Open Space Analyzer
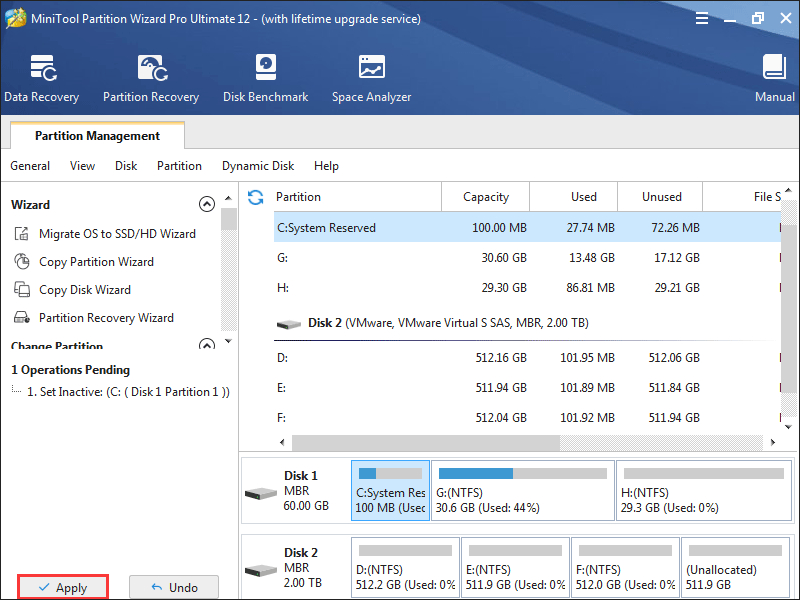Viewport: 800px width, 600px height. pos(371,78)
